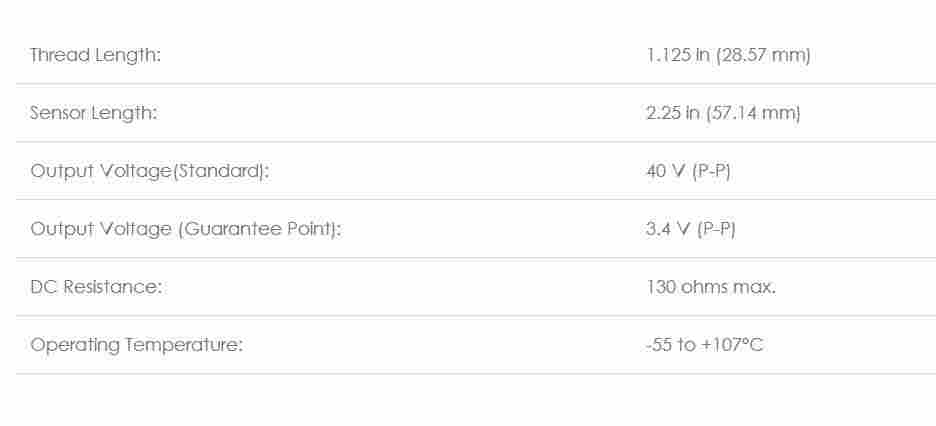Select the 2.25 in sensor value

coord(673,113)
